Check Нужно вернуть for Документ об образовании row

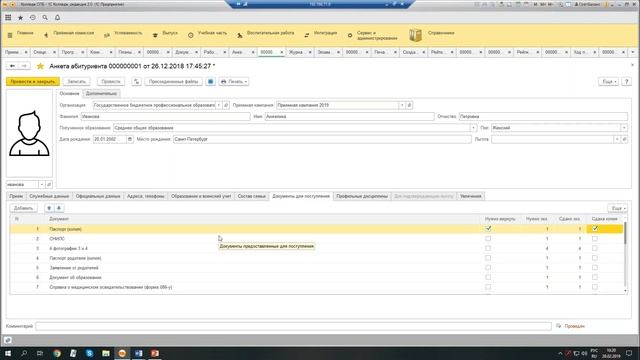point(488,278)
